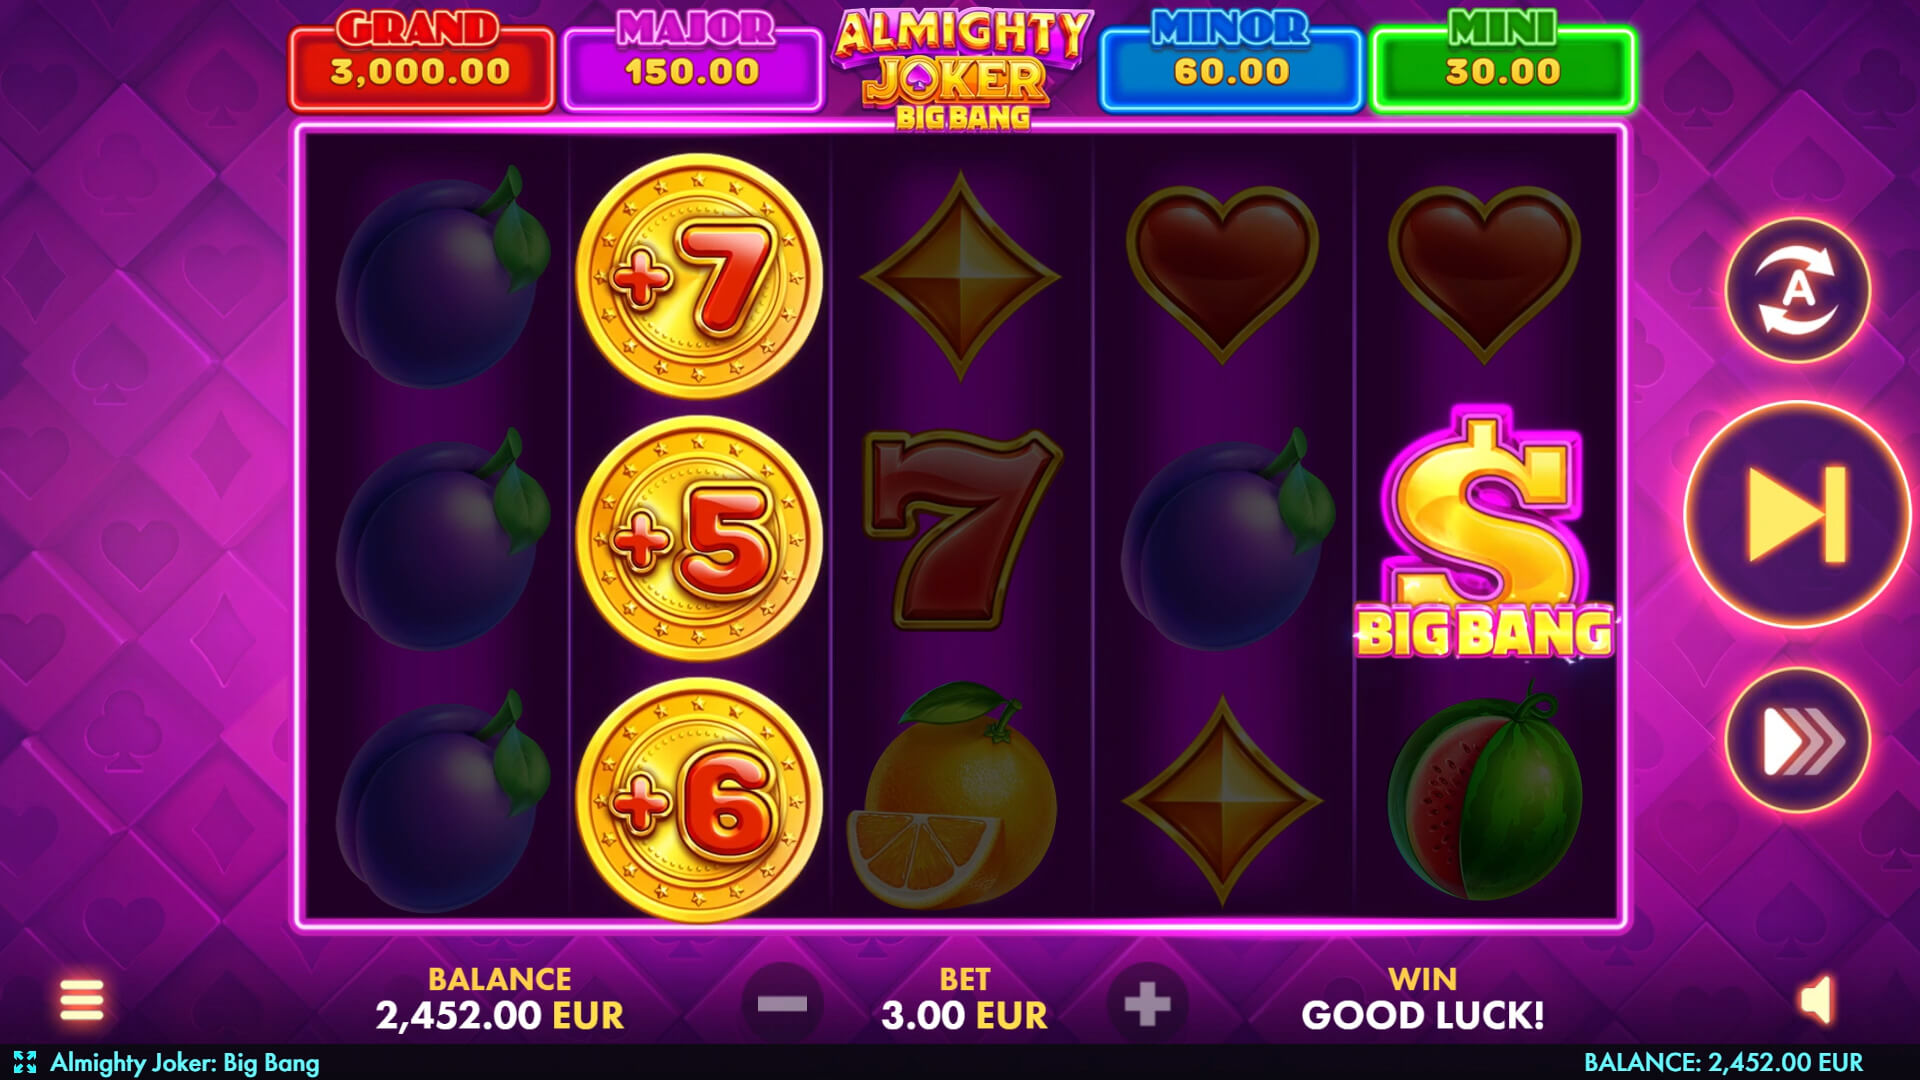1920x1080 pixels.
Task: Toggle autoplay mode
Action: [1797, 290]
